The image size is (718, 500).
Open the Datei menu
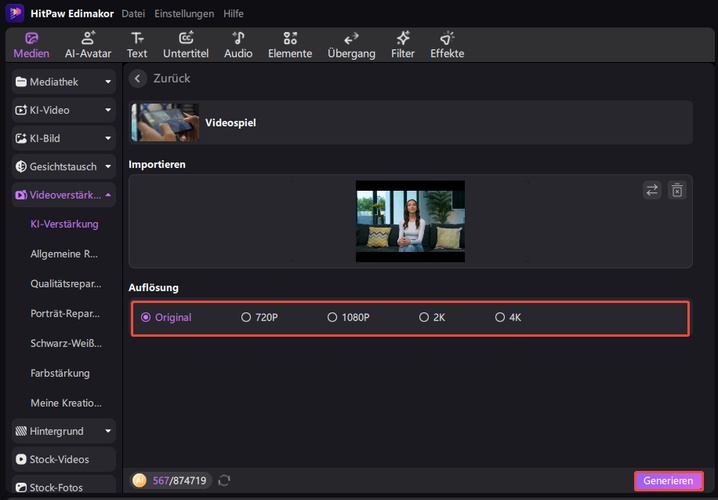pyautogui.click(x=133, y=14)
